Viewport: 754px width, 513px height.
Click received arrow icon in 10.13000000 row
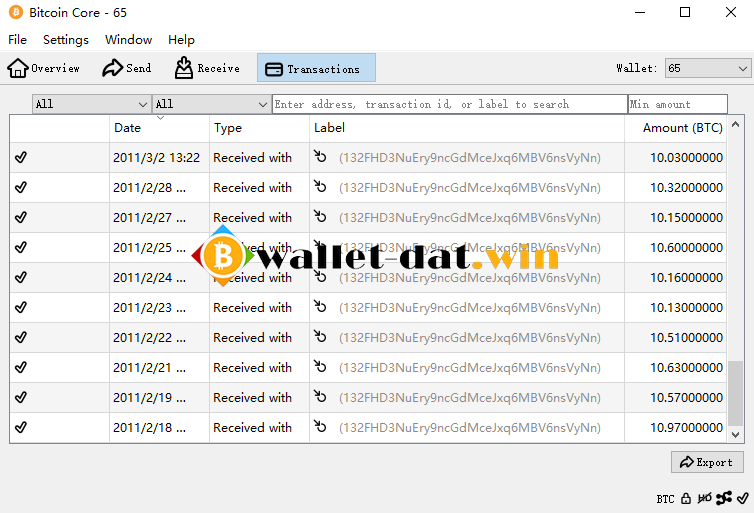320,306
